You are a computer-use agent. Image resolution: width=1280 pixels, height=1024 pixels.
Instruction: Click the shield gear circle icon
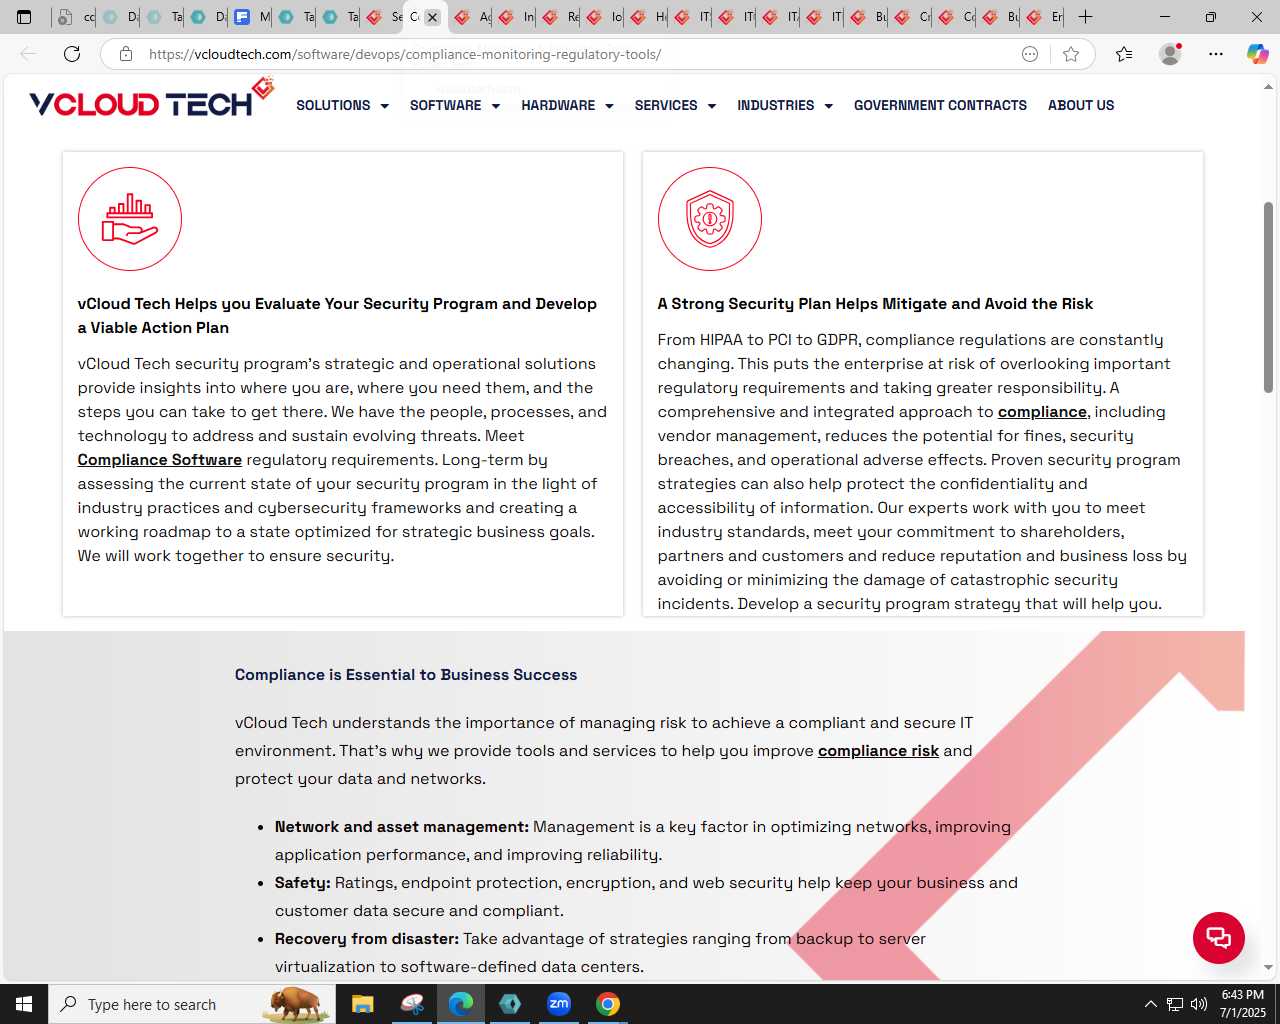click(x=710, y=219)
